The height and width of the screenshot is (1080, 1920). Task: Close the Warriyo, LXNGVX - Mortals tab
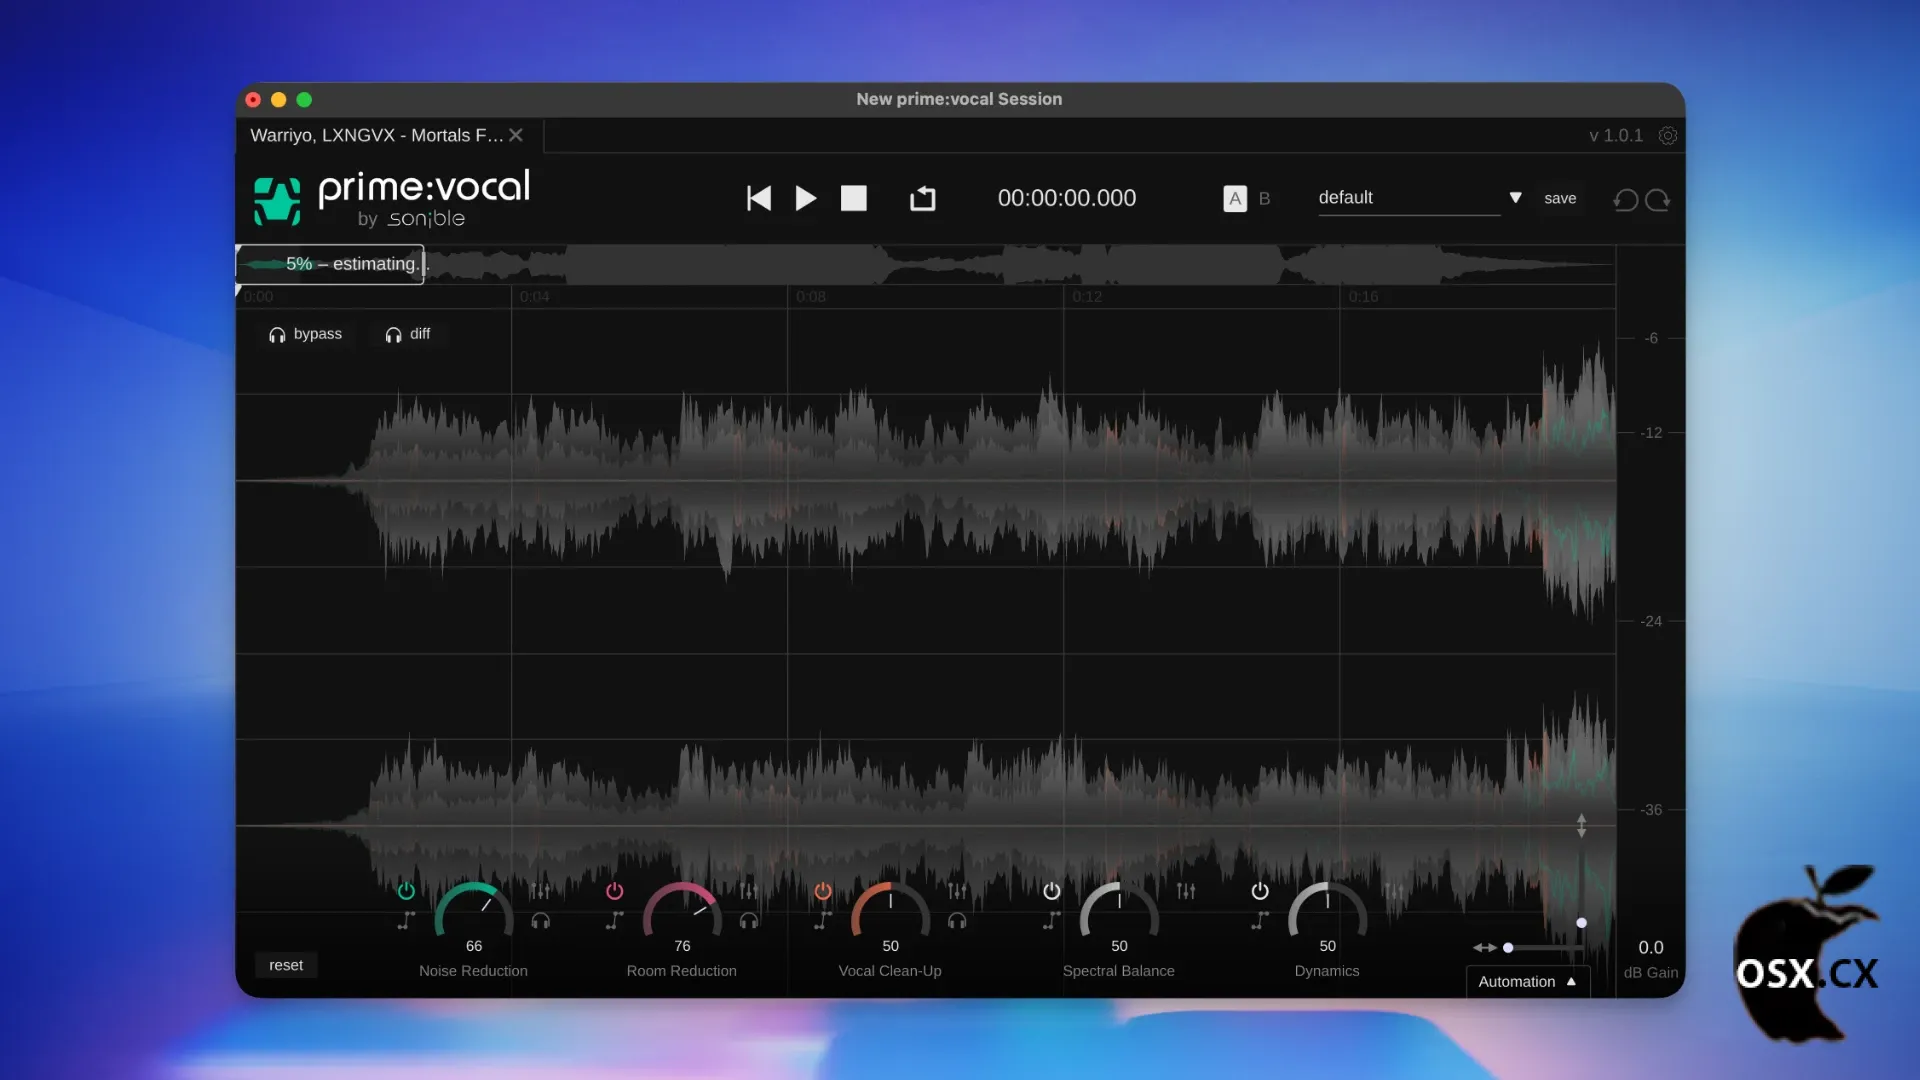[516, 135]
